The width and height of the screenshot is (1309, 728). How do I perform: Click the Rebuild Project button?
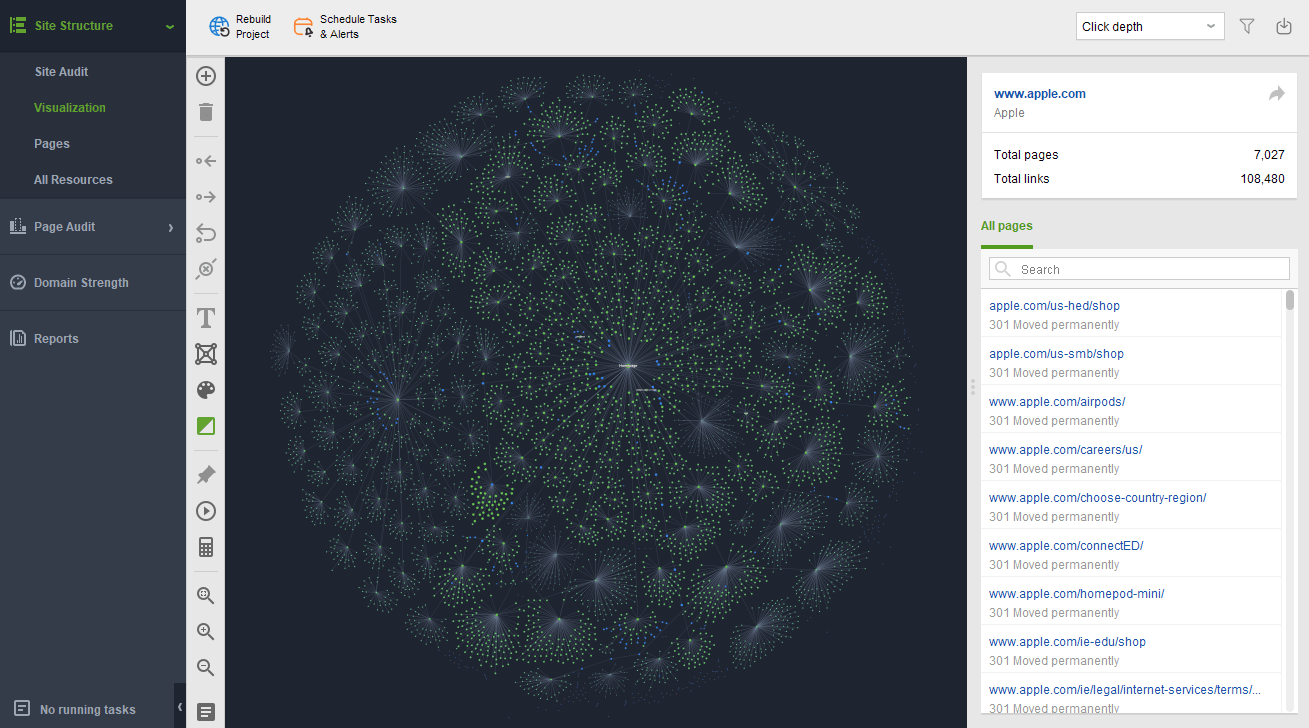tap(240, 27)
